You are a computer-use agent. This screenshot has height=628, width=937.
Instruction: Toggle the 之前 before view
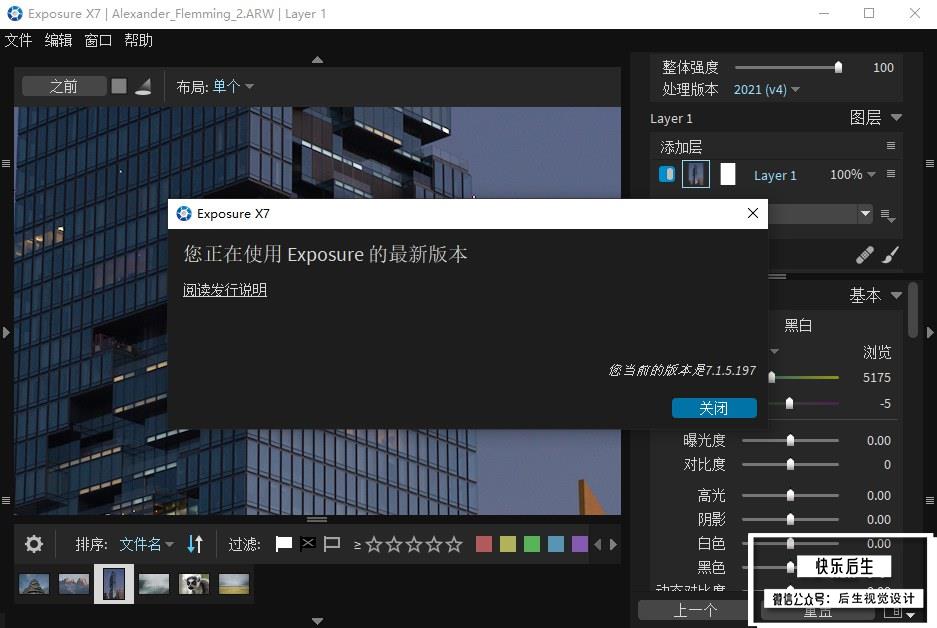click(64, 87)
